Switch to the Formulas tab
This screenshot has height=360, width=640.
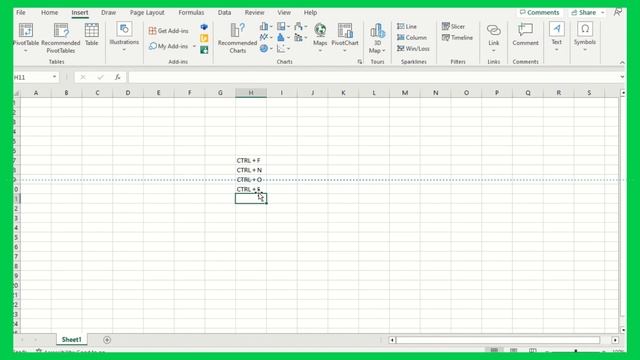[x=191, y=13]
